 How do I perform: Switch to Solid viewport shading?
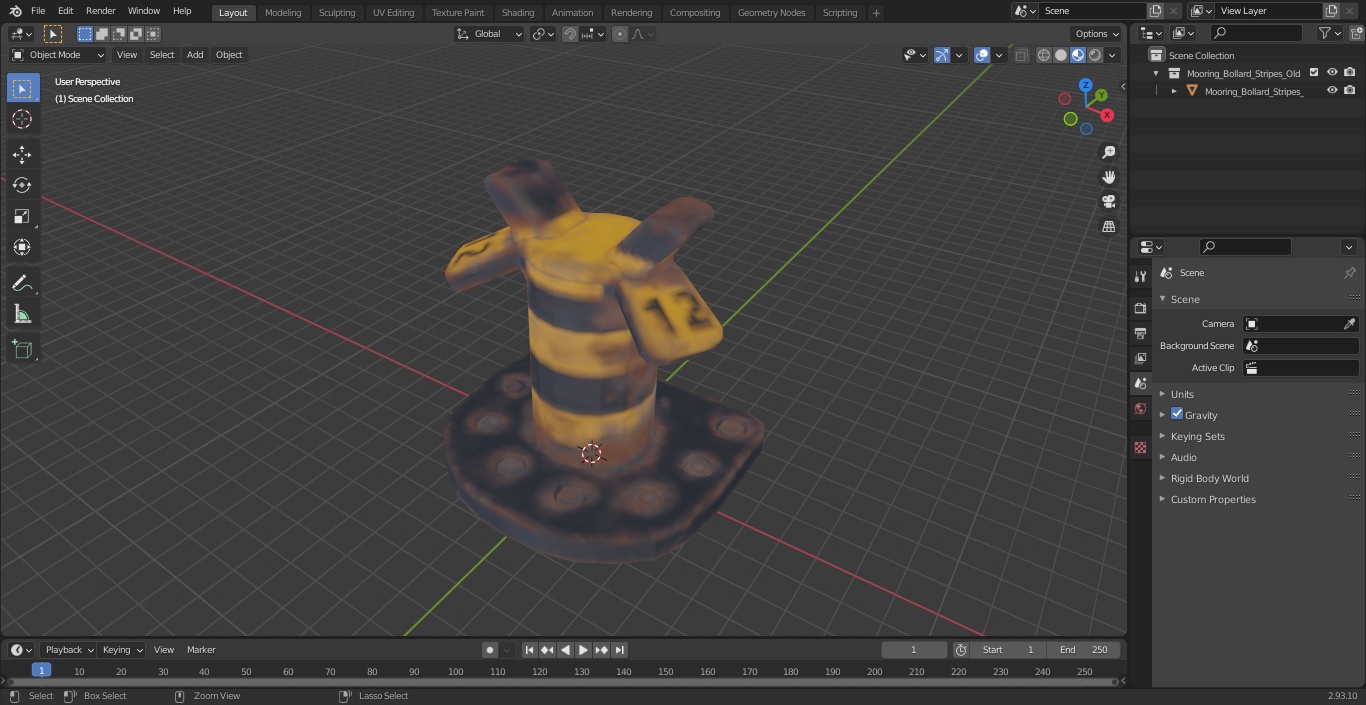click(x=1061, y=55)
